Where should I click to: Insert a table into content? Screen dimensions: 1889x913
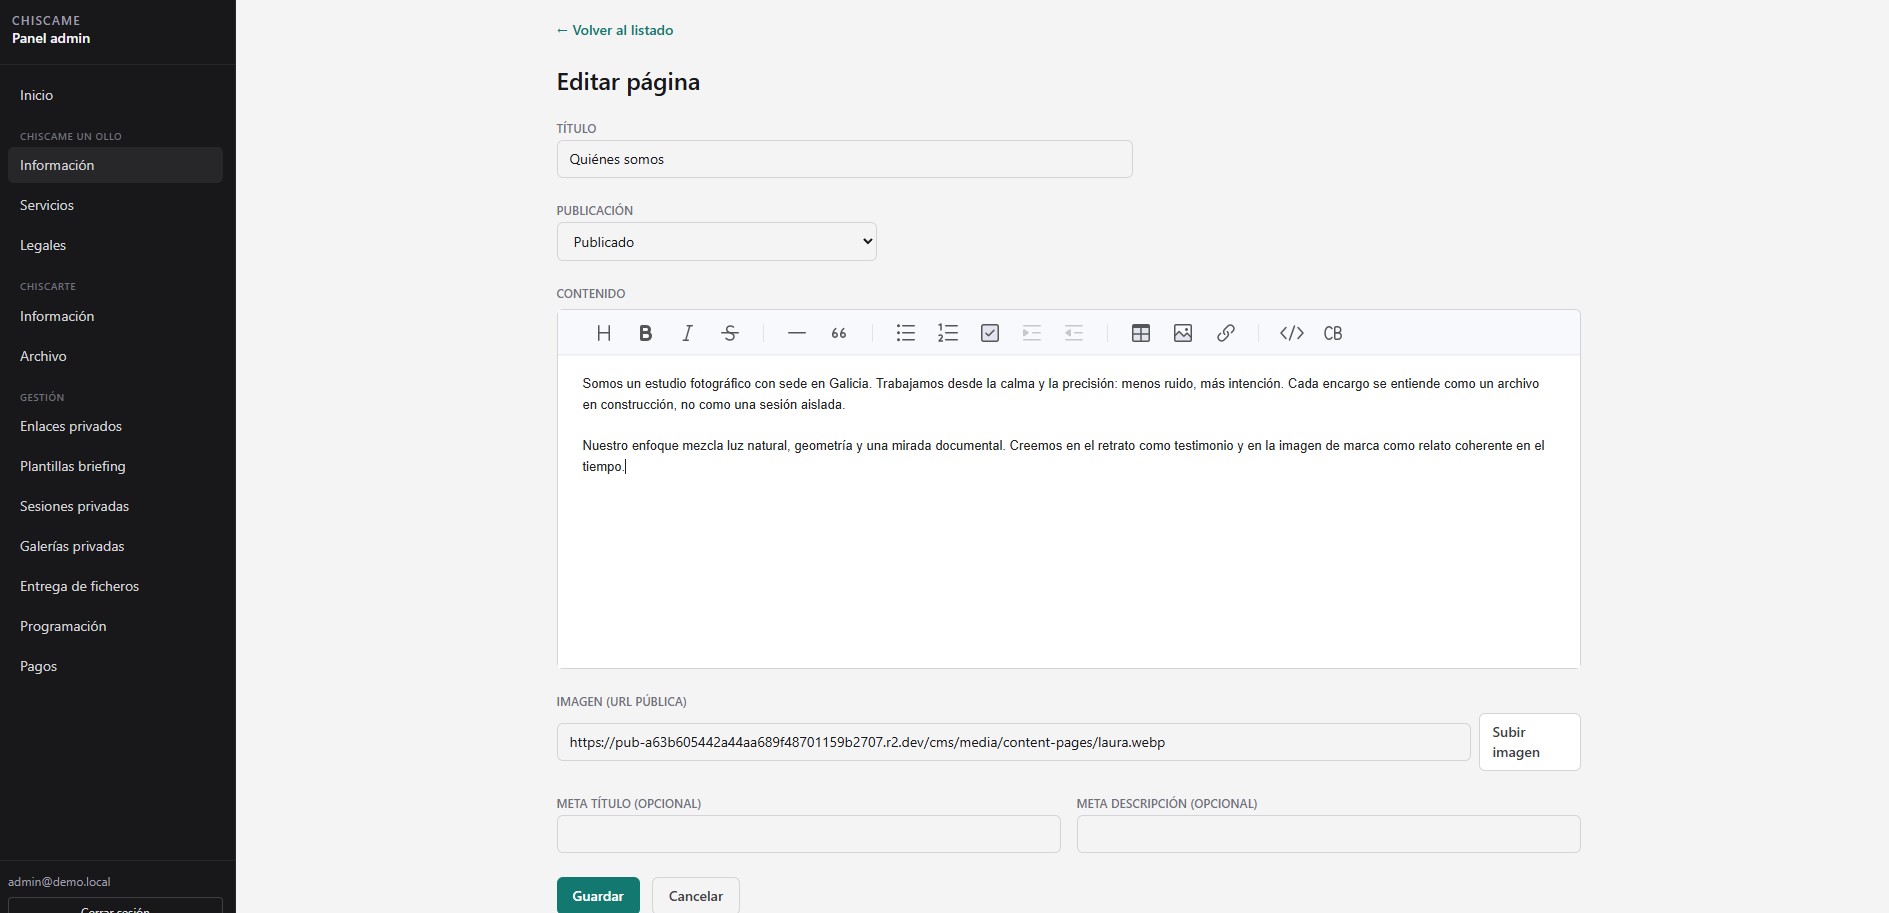pyautogui.click(x=1141, y=333)
